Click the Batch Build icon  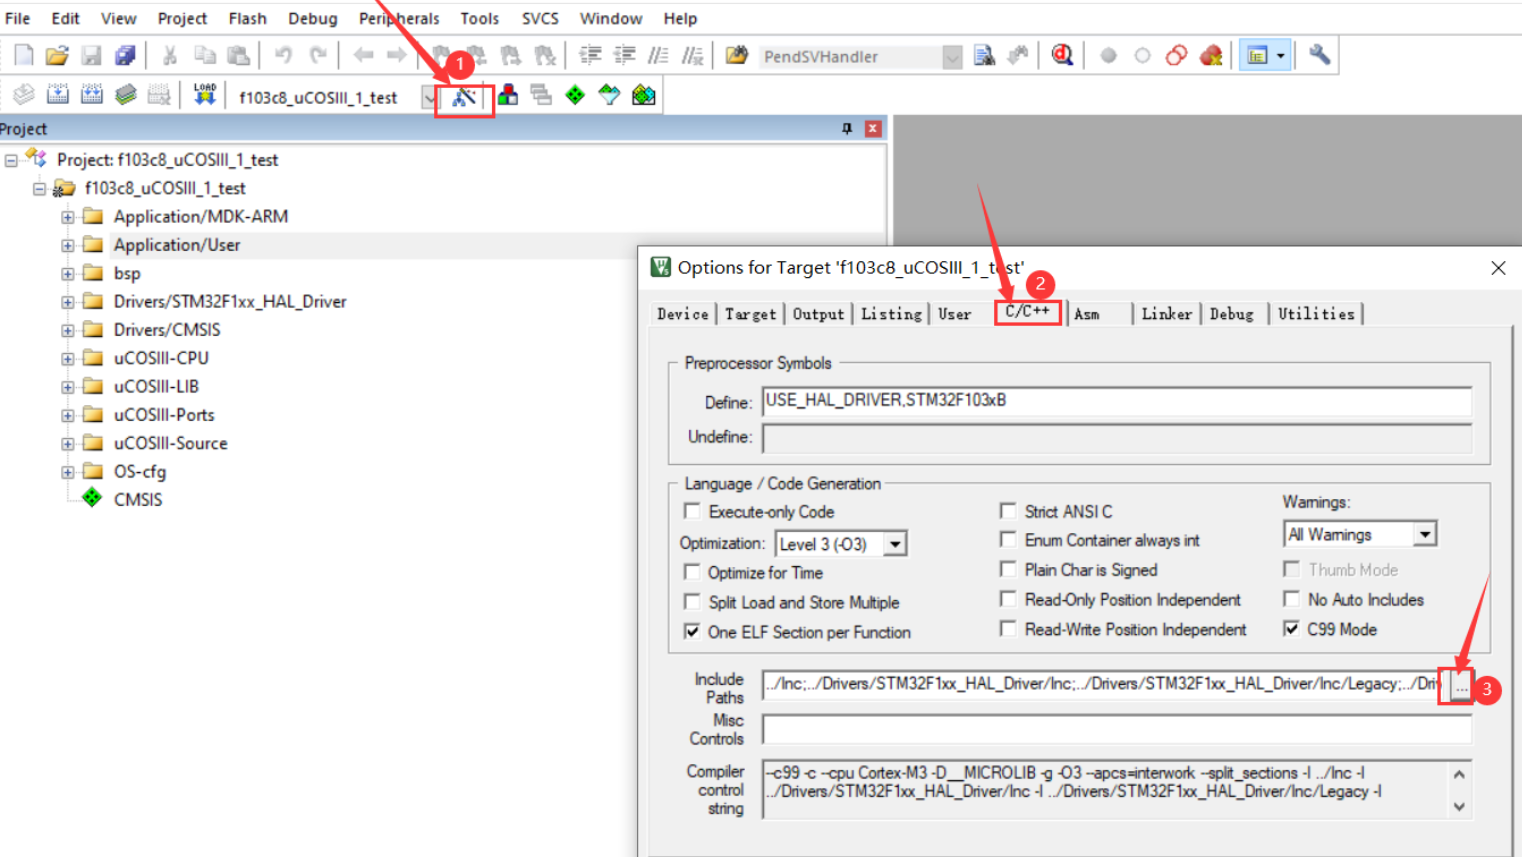tap(126, 95)
